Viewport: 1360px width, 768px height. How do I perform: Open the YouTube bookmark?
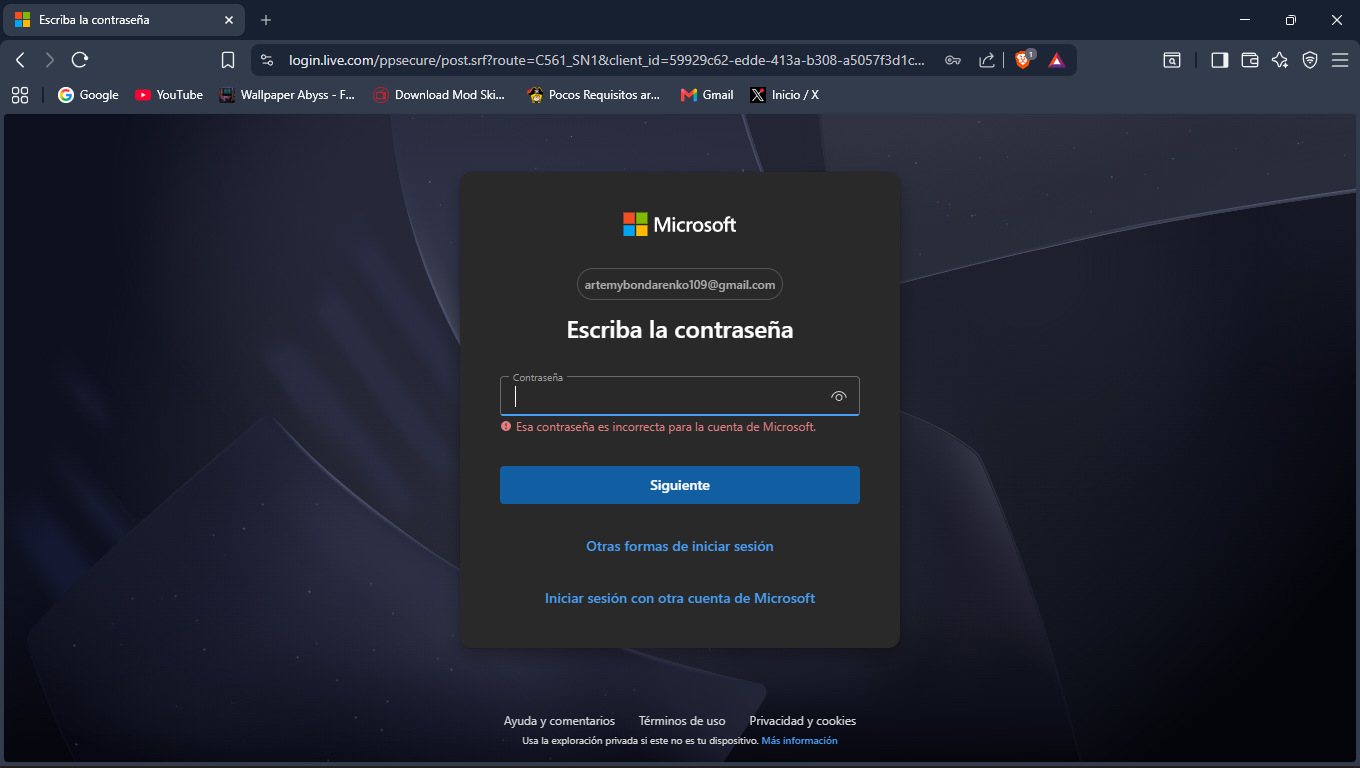tap(169, 95)
